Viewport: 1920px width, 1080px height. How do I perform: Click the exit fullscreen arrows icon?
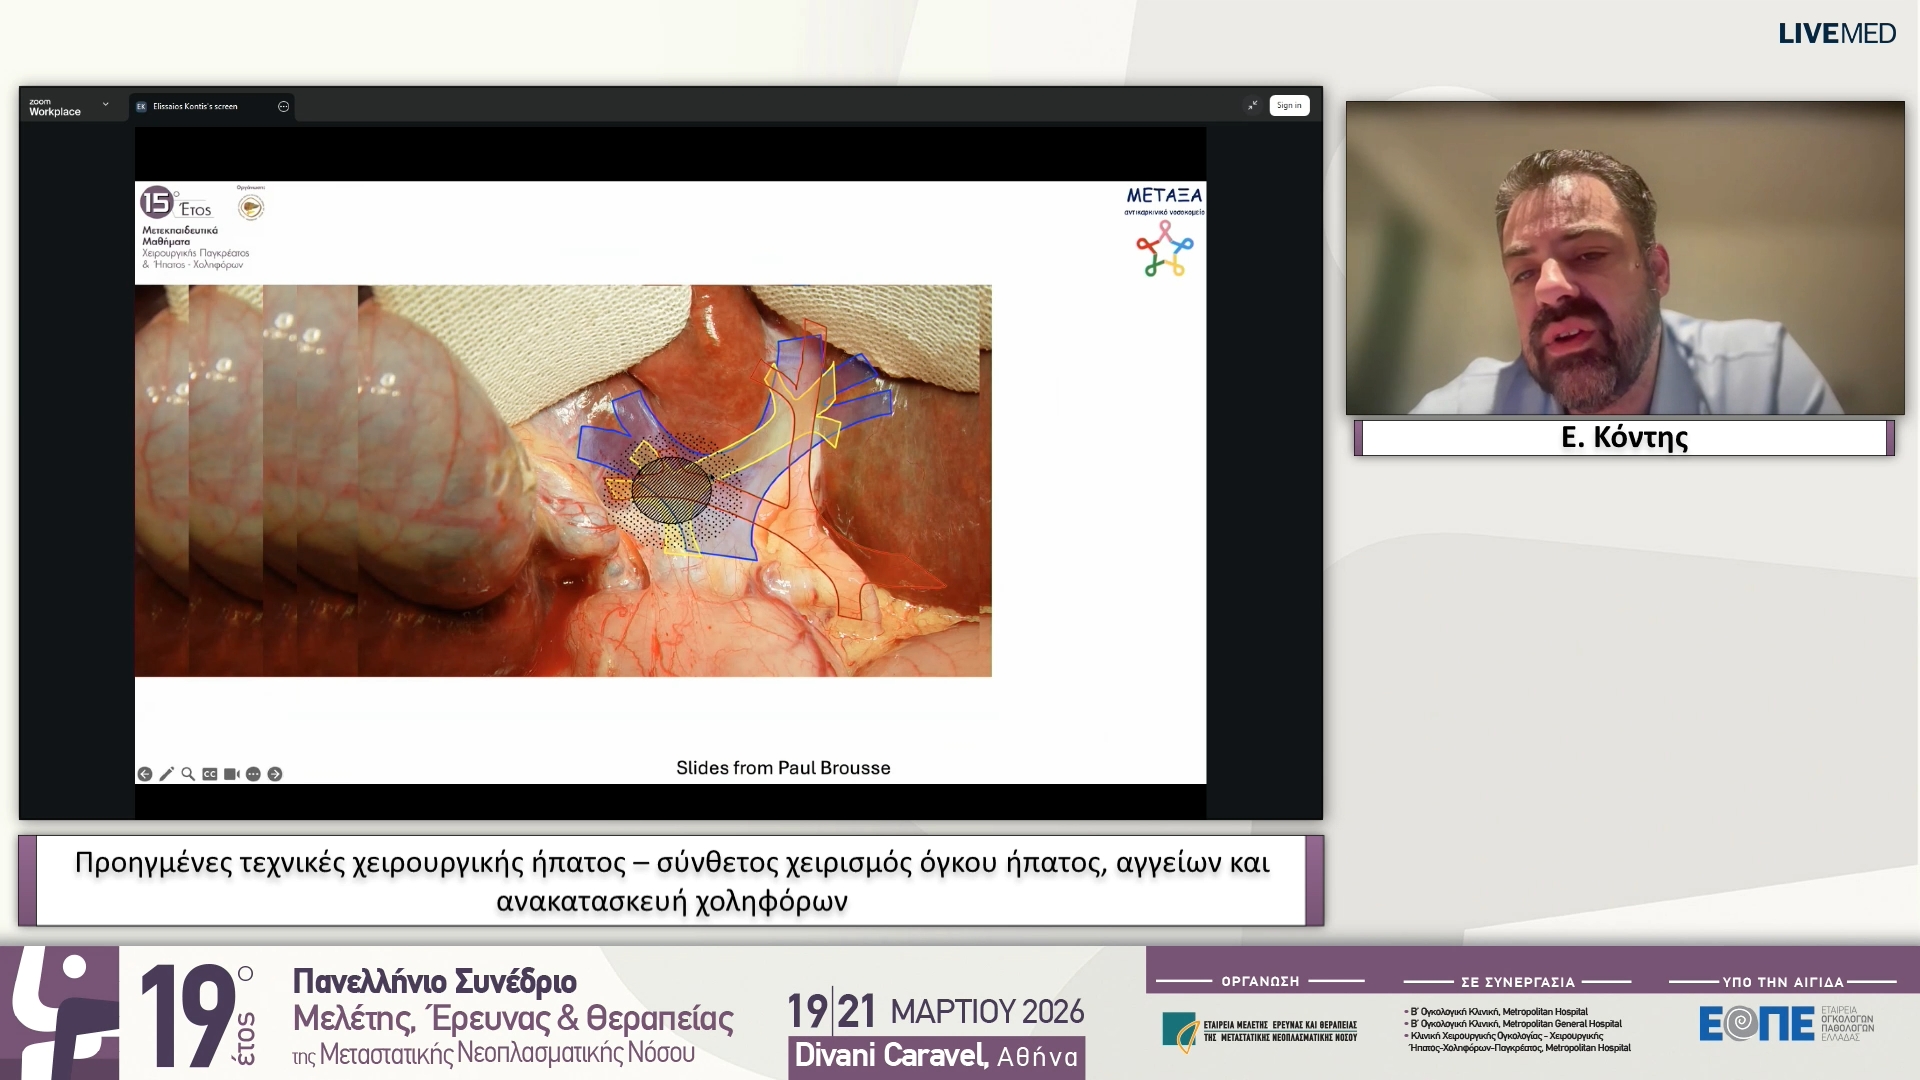pyautogui.click(x=1252, y=105)
